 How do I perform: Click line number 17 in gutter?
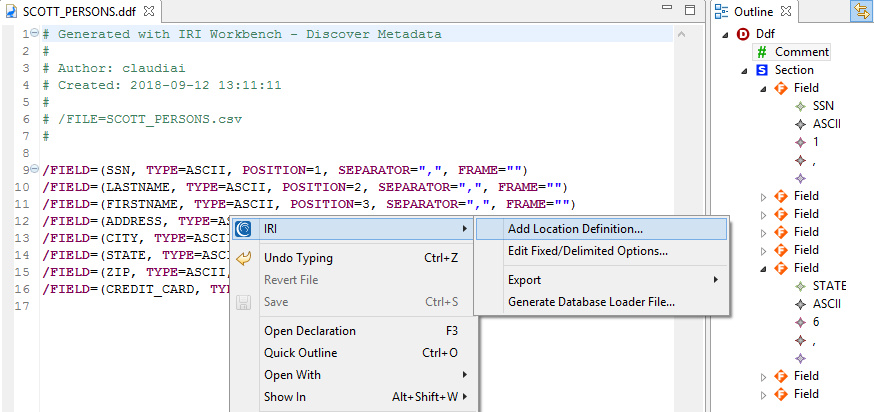point(23,306)
